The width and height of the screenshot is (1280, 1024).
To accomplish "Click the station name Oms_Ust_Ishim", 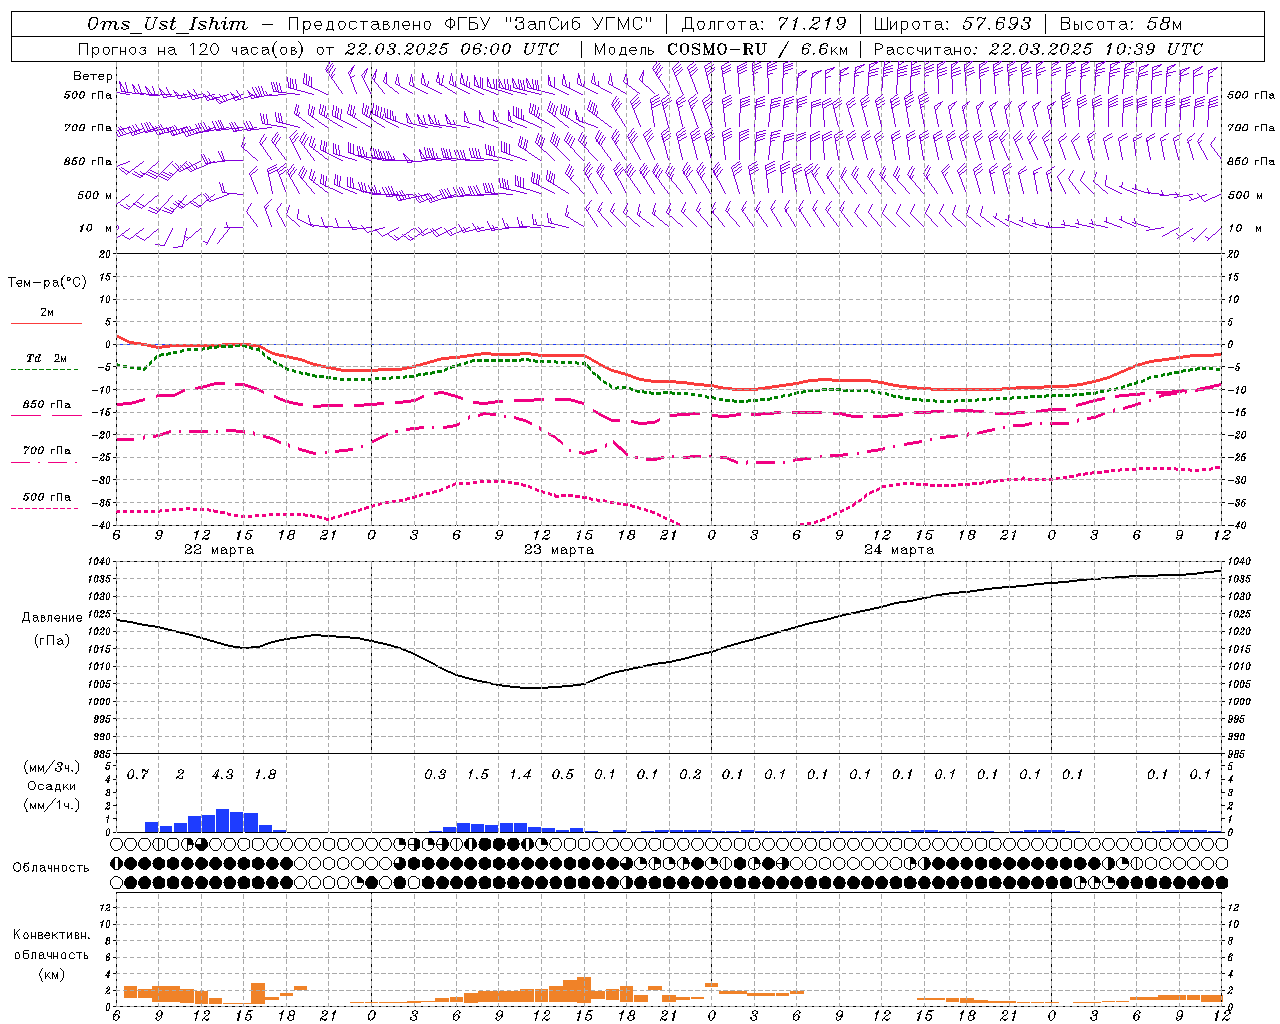I will click(167, 24).
